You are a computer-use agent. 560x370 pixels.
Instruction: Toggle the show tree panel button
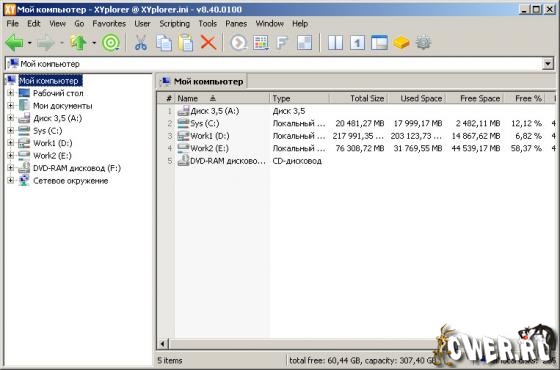pos(379,43)
